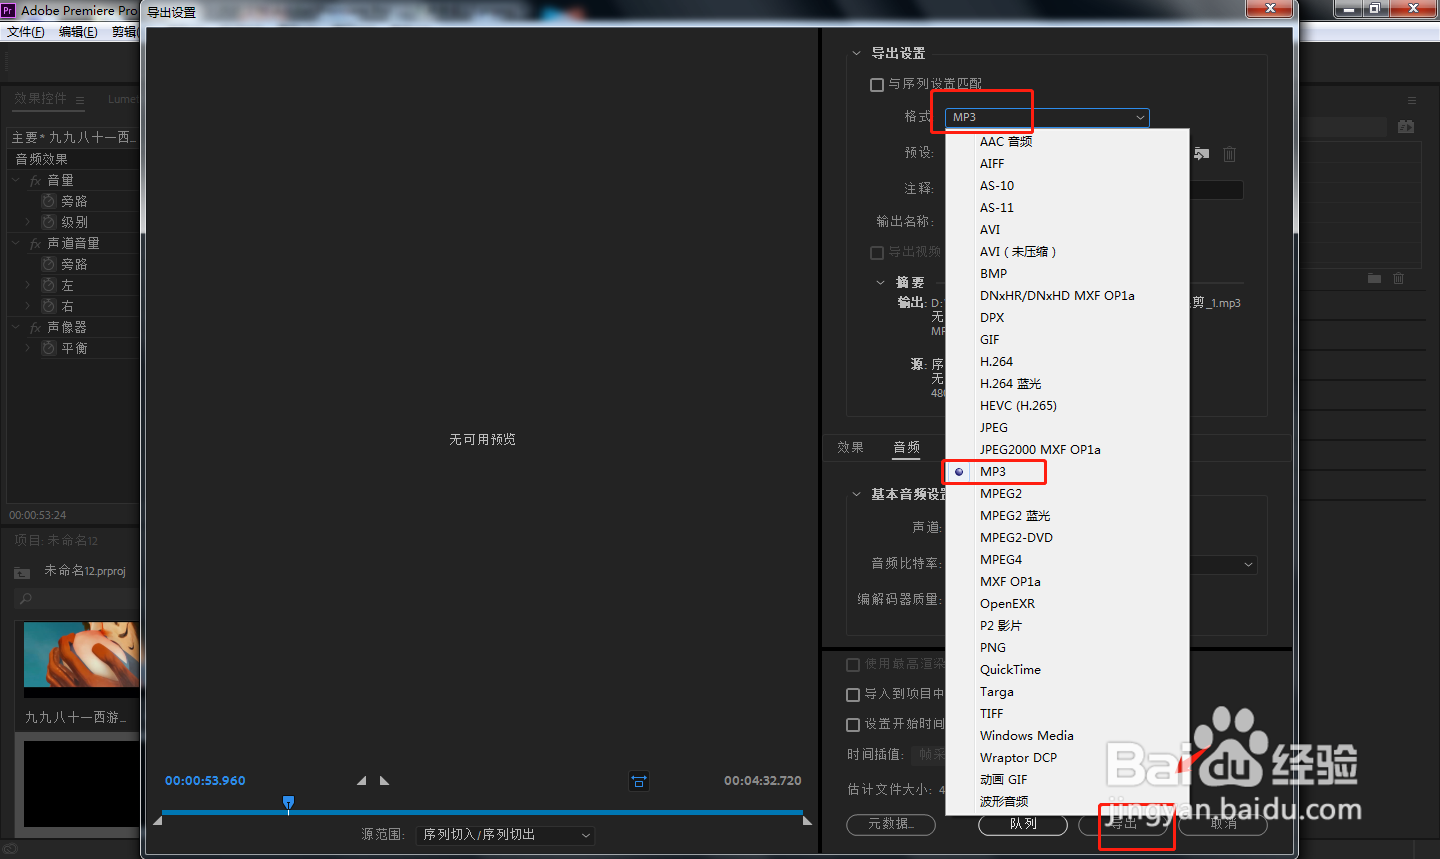Viewport: 1440px width, 859px height.
Task: Switch to the 音频 tab
Action: coord(907,448)
